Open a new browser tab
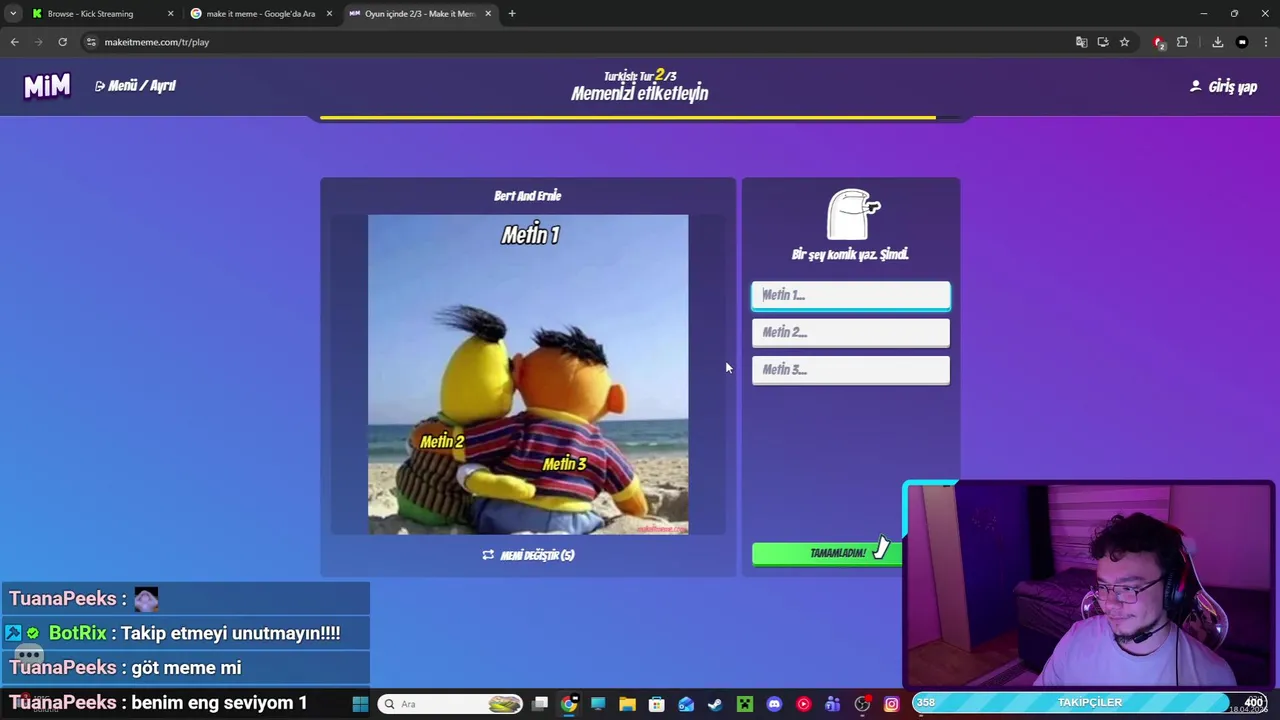Viewport: 1280px width, 720px height. click(x=512, y=14)
